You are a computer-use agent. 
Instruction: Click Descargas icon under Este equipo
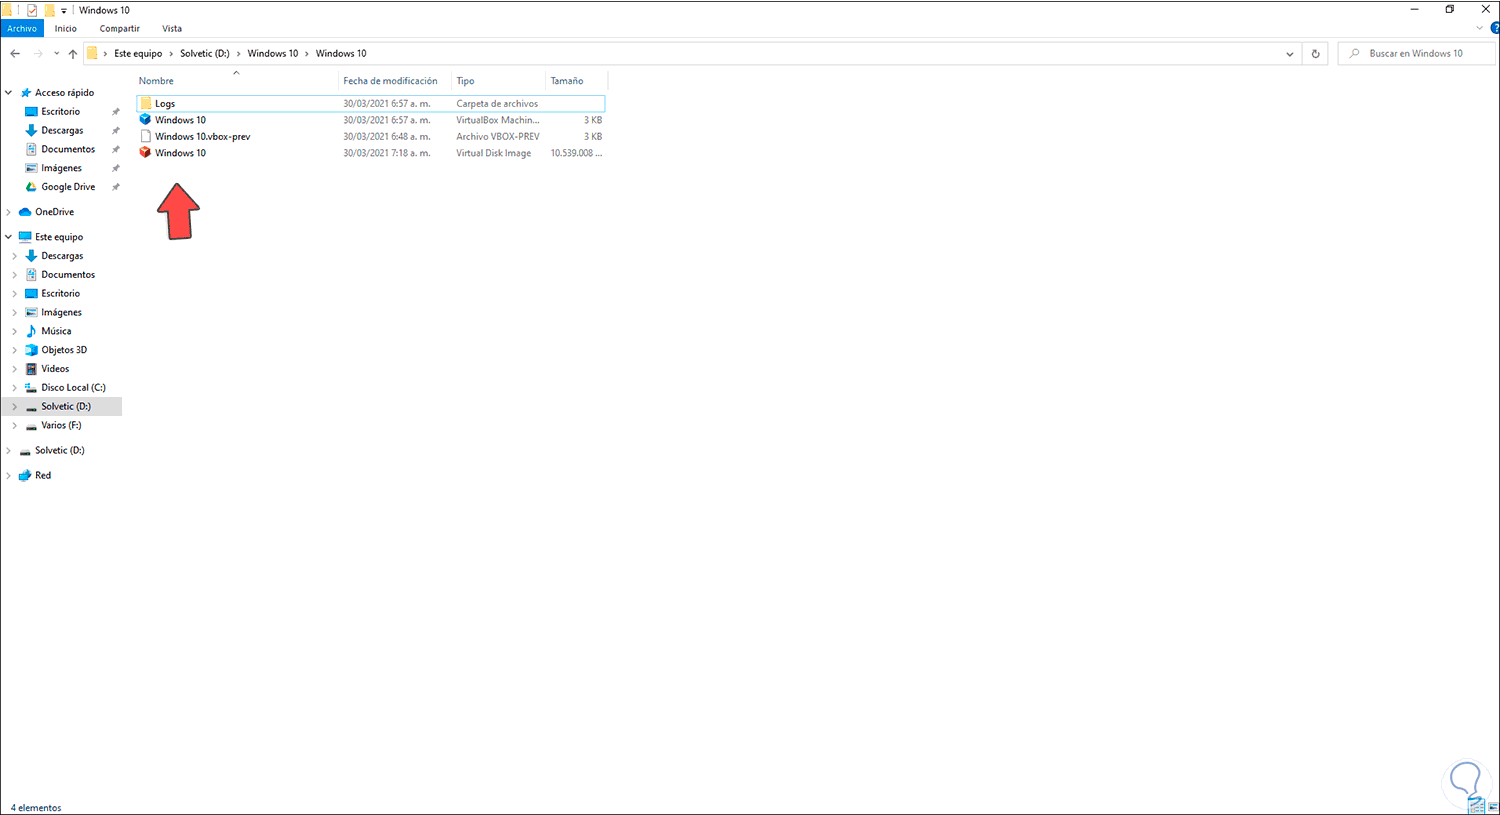coord(32,256)
